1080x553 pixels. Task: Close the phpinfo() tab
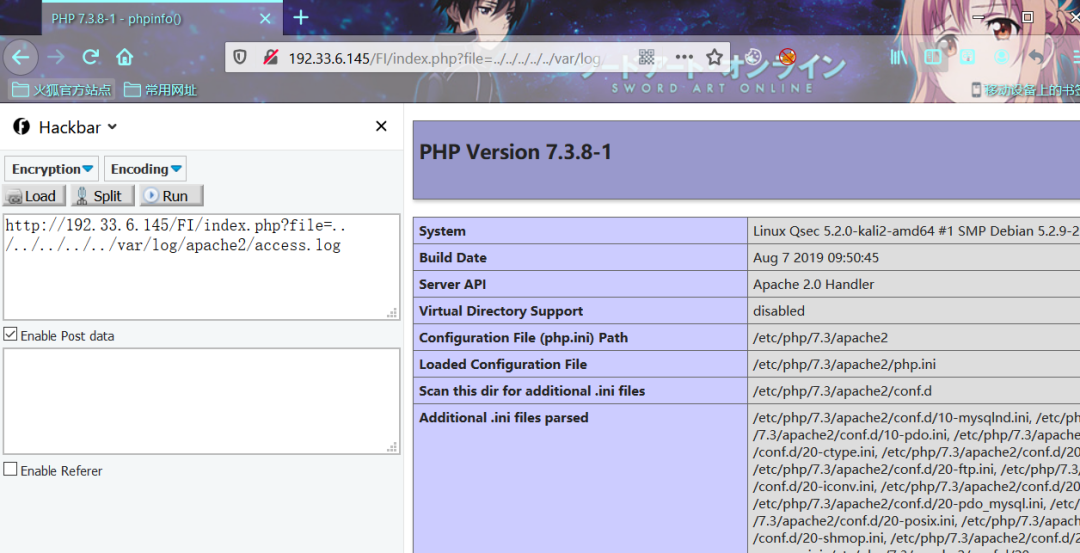click(x=265, y=19)
